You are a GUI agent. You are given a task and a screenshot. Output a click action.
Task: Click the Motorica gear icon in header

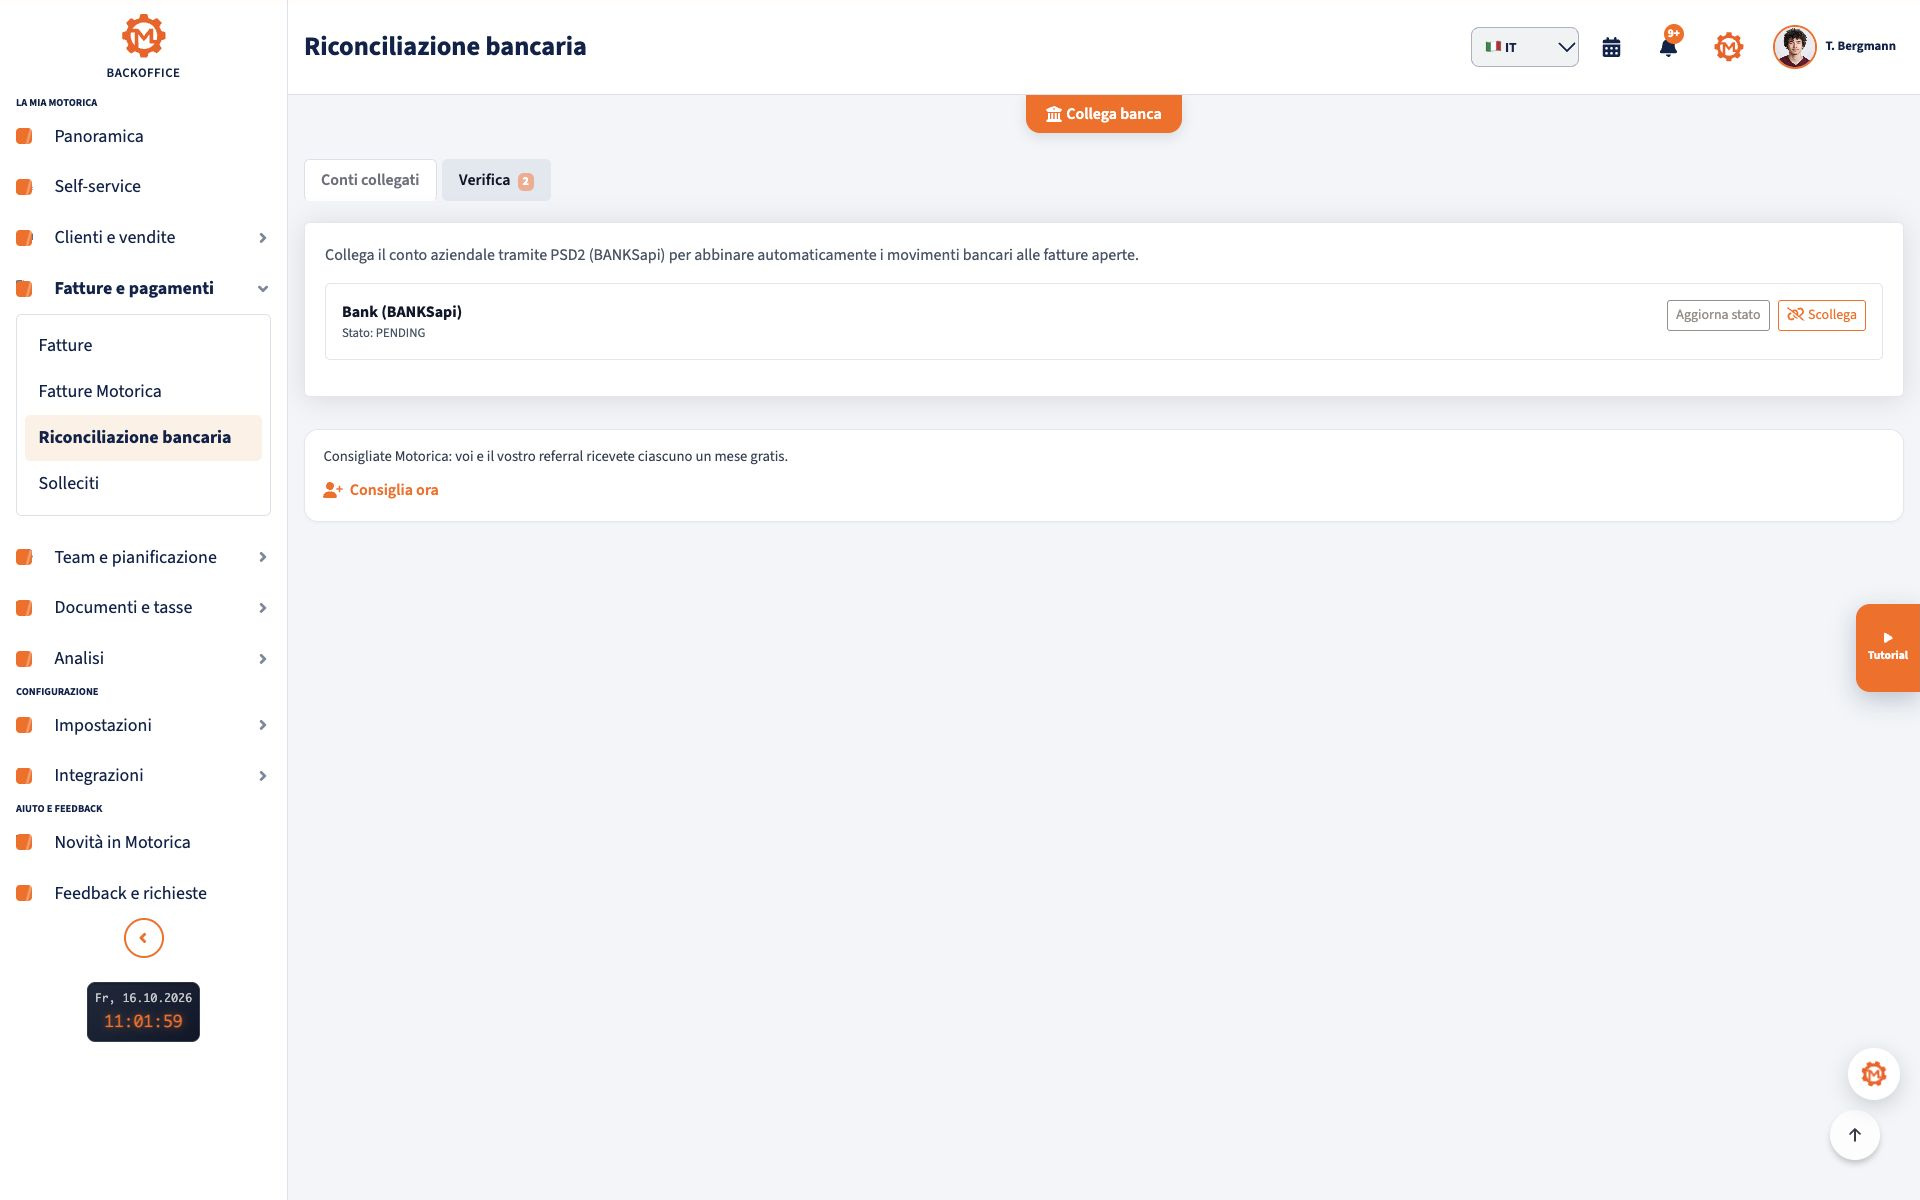point(1728,47)
